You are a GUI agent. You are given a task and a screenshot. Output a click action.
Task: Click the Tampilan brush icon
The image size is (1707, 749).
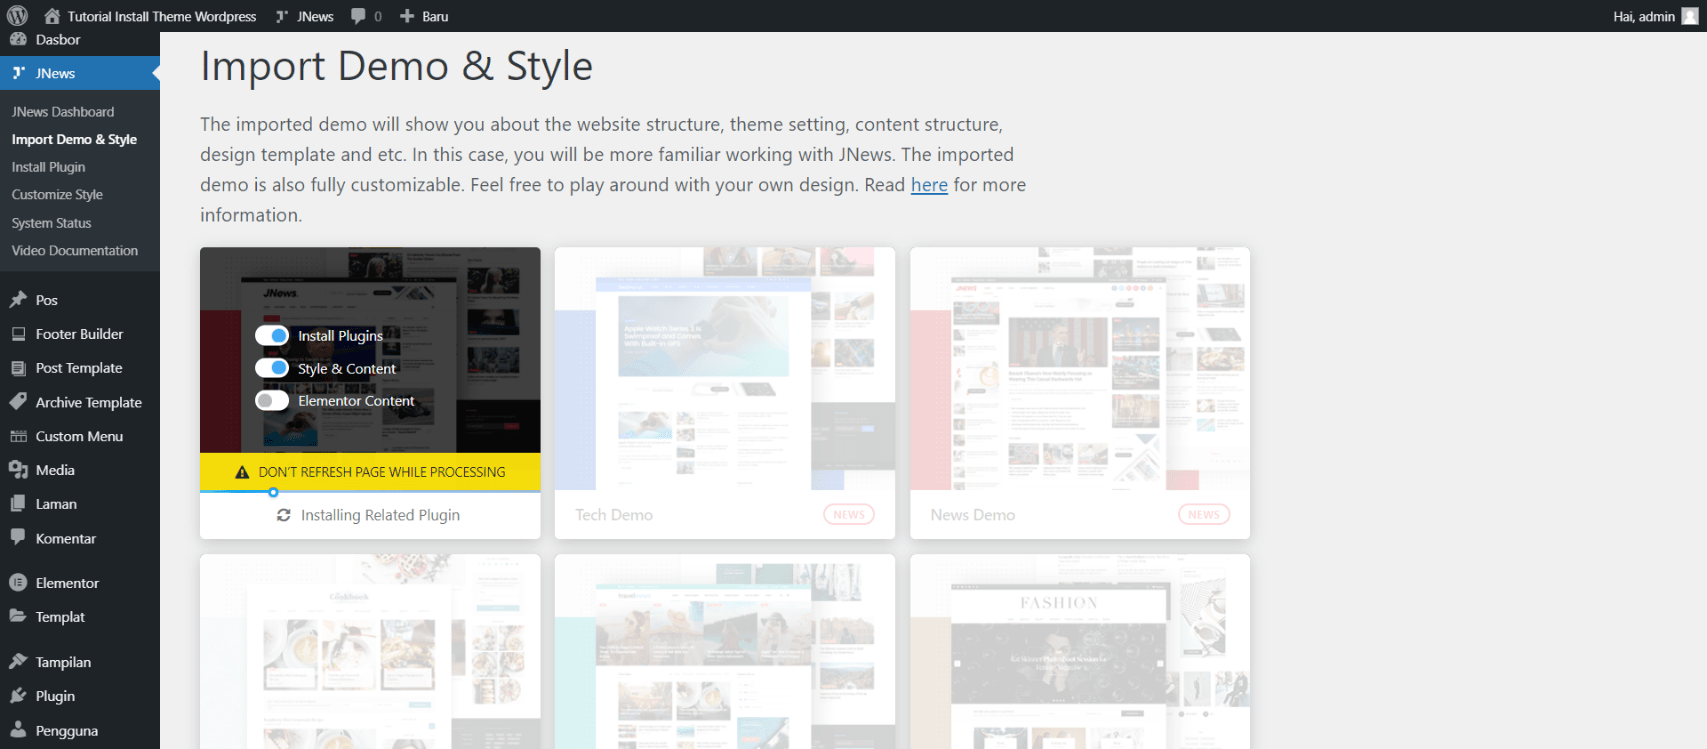[x=18, y=661]
